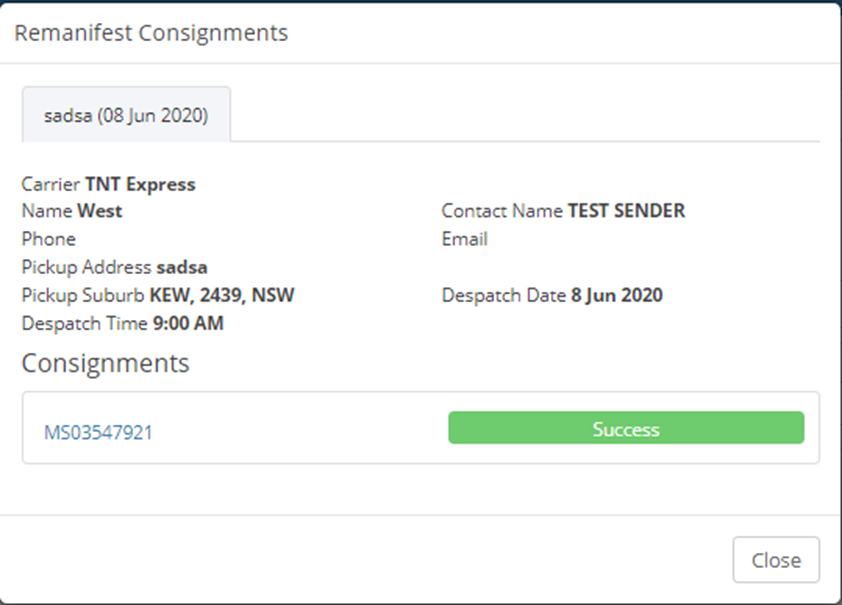Click the Contact Name label
Screen dimensions: 842x605
click(502, 211)
